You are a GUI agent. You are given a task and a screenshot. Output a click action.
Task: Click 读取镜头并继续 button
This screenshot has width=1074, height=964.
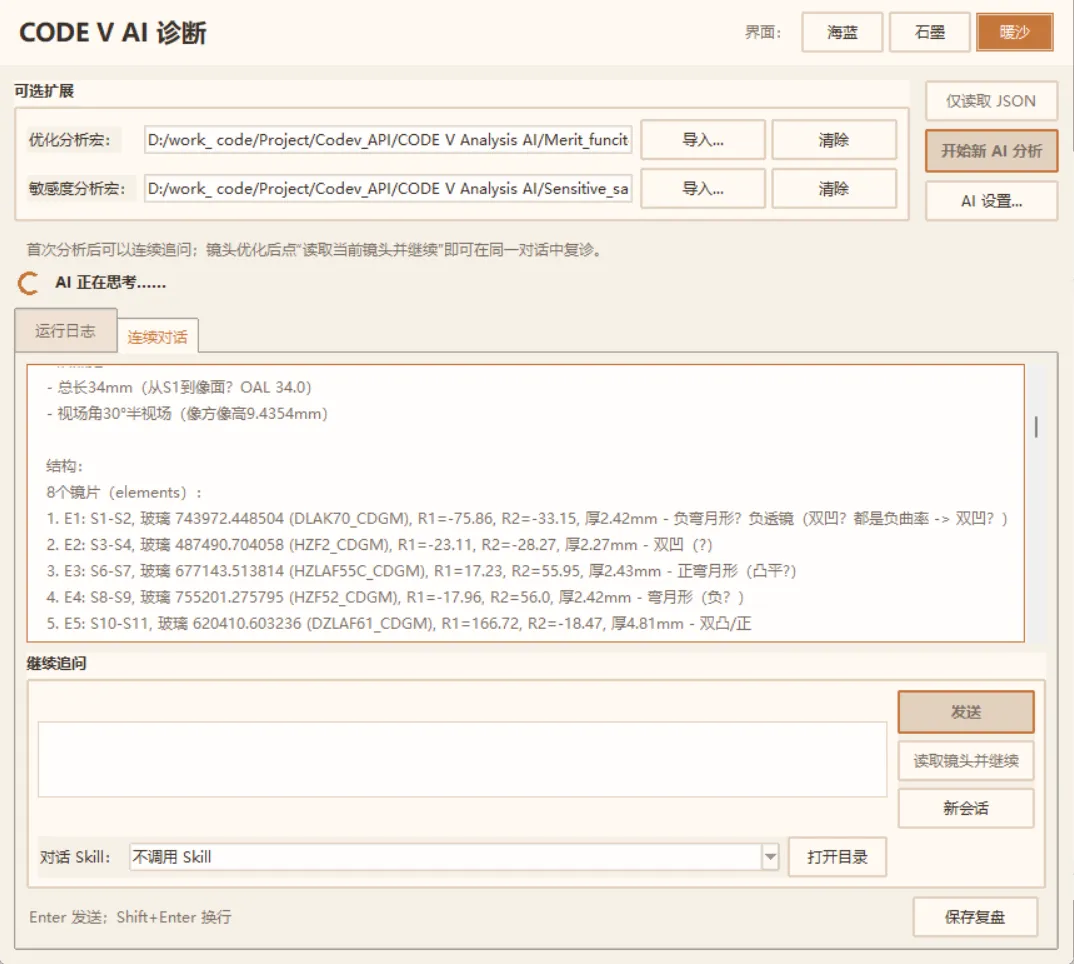(x=966, y=761)
